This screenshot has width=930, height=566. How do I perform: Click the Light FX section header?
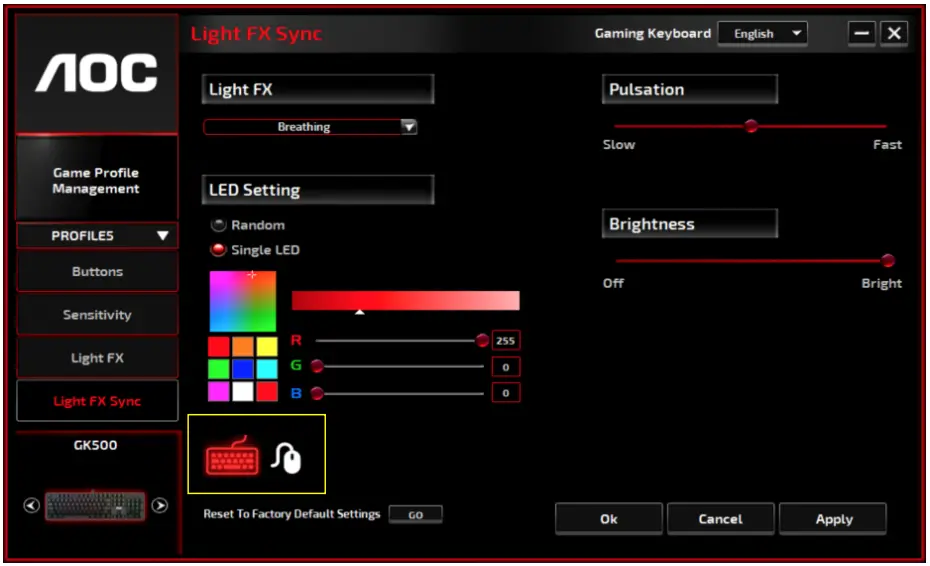pyautogui.click(x=318, y=90)
